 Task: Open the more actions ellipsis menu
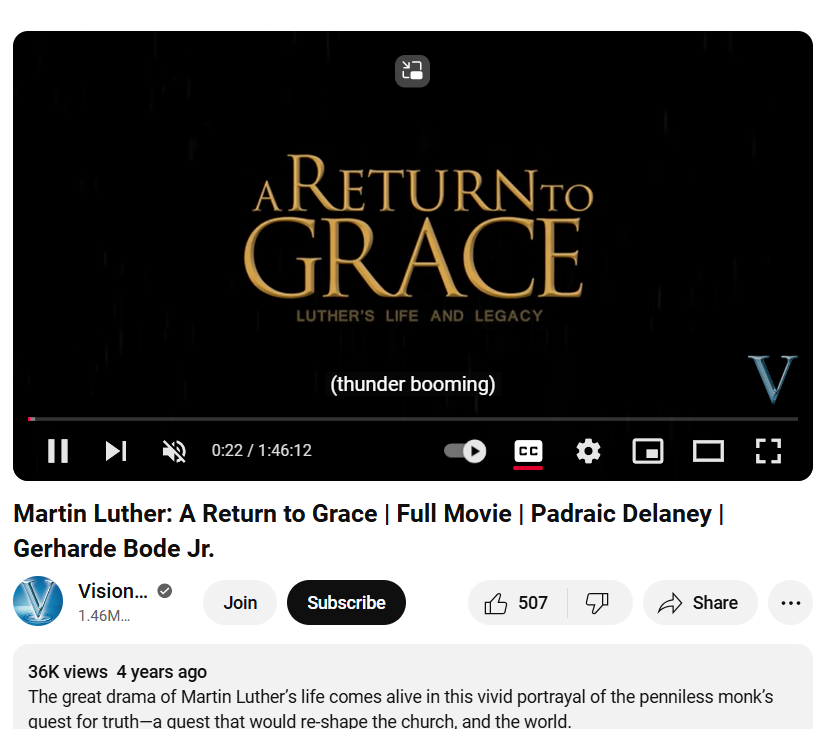(x=790, y=603)
